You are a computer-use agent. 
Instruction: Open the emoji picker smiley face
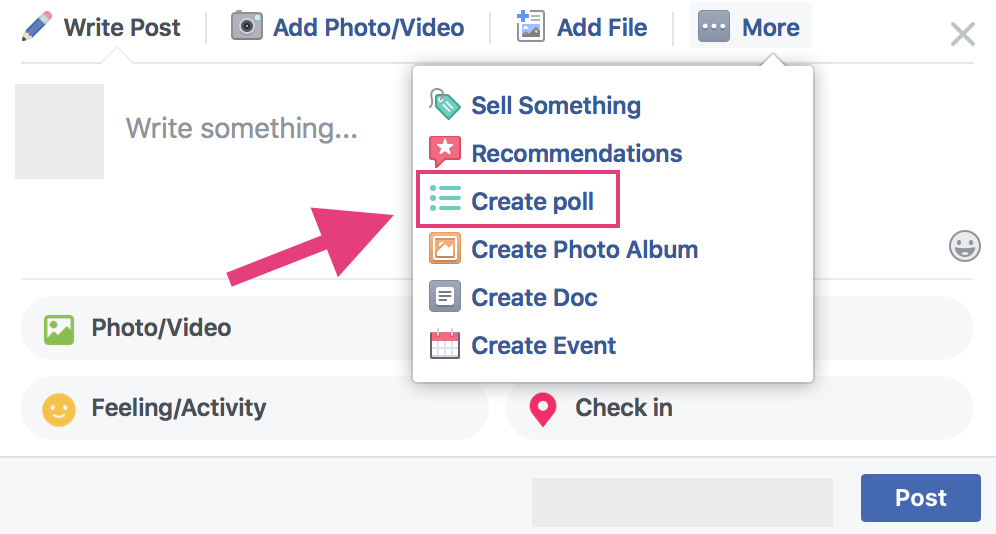[x=964, y=246]
